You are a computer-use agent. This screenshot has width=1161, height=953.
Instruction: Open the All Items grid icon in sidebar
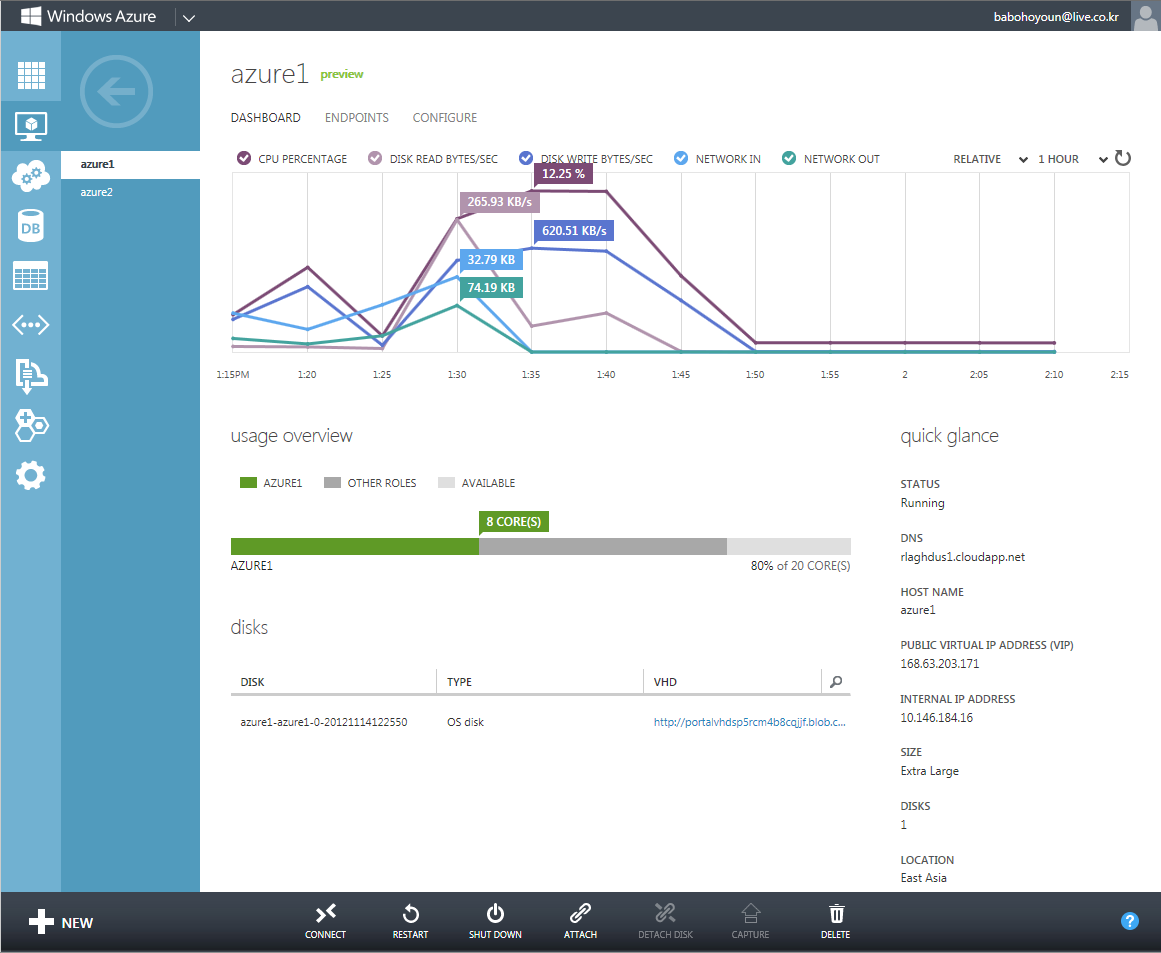[30, 76]
